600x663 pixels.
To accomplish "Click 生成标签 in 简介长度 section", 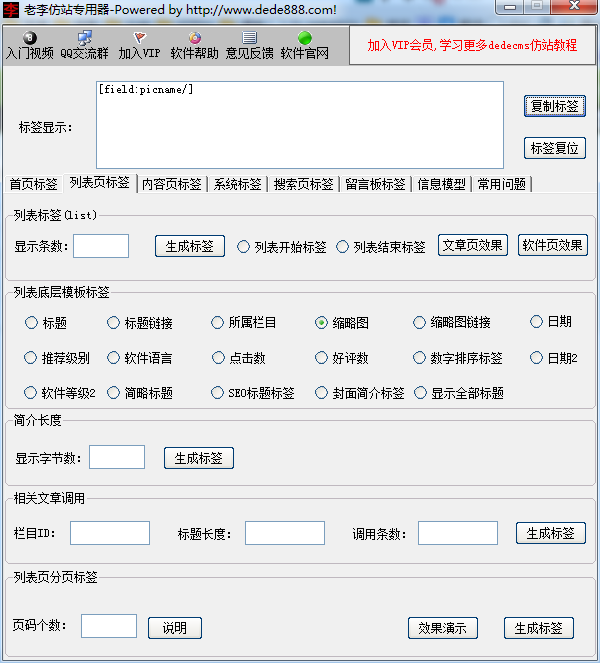I will point(199,458).
